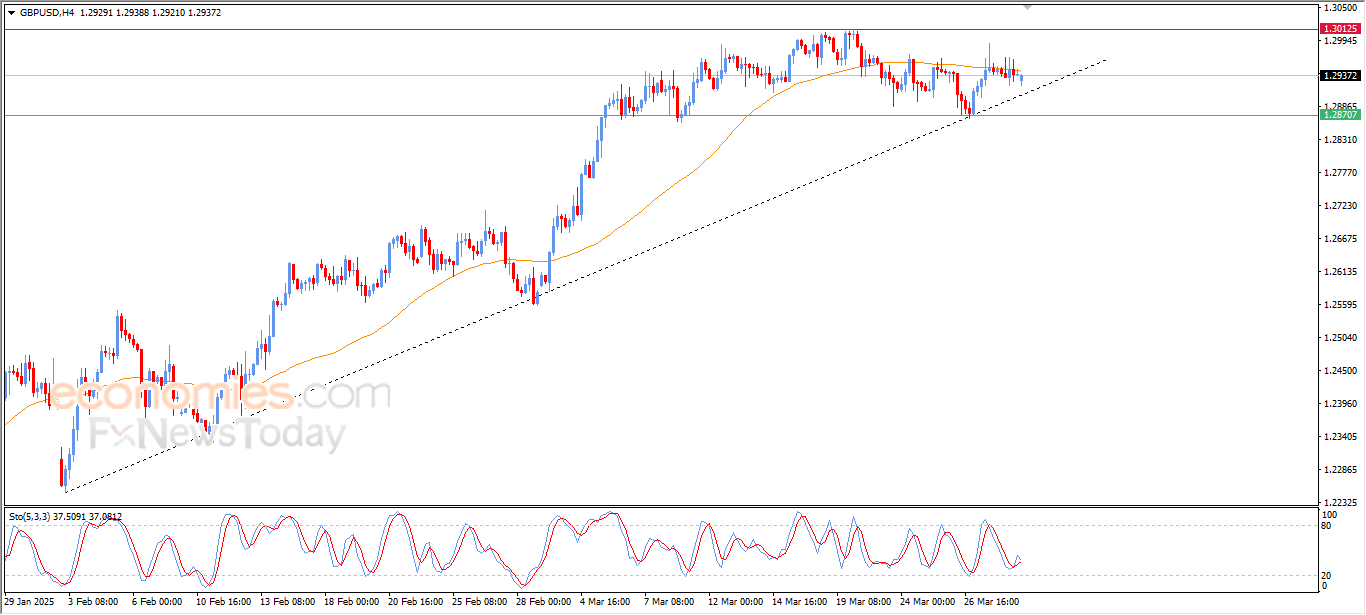
Task: Click the 29 Jan 2025 time label
Action: pos(27,602)
